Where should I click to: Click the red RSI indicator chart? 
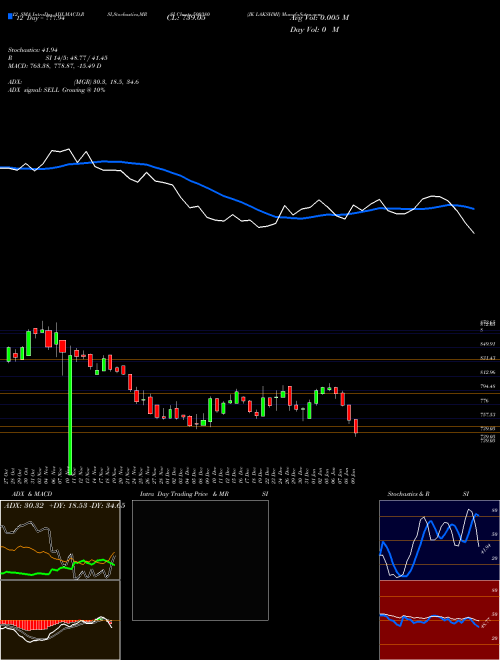click(x=439, y=620)
